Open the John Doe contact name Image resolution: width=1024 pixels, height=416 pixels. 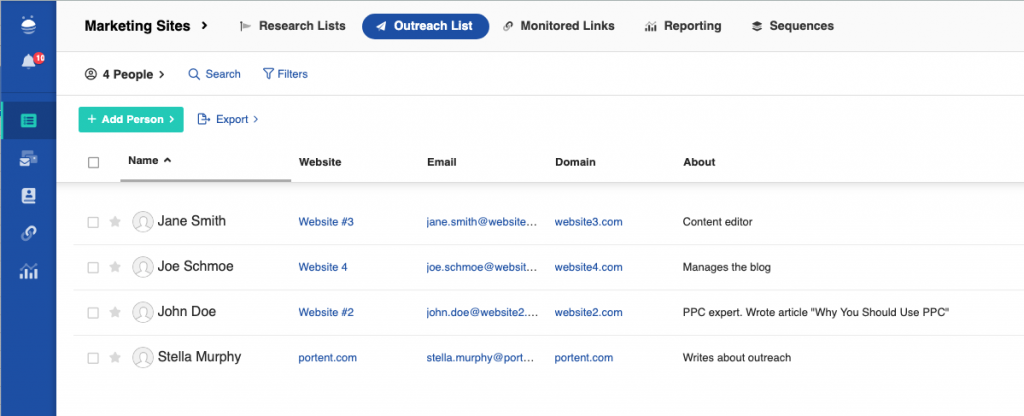click(x=187, y=312)
